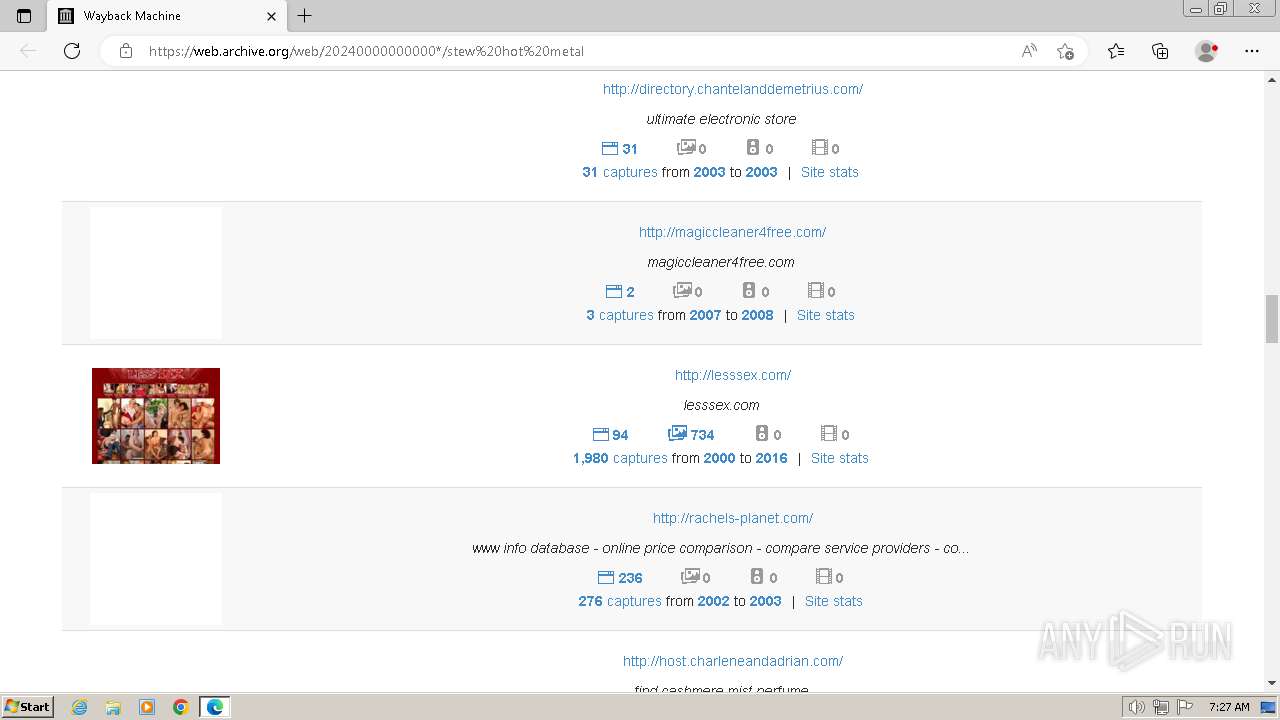The height and width of the screenshot is (720, 1280).
Task: Click blank thumbnail for magiccleaner4free.com
Action: click(x=156, y=273)
